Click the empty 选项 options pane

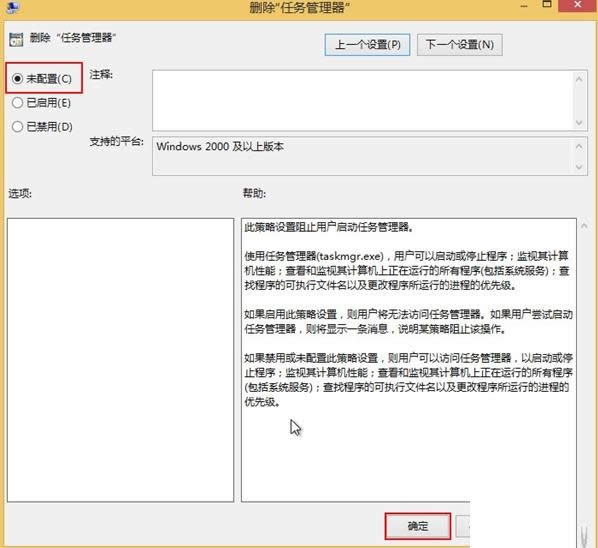click(120, 360)
